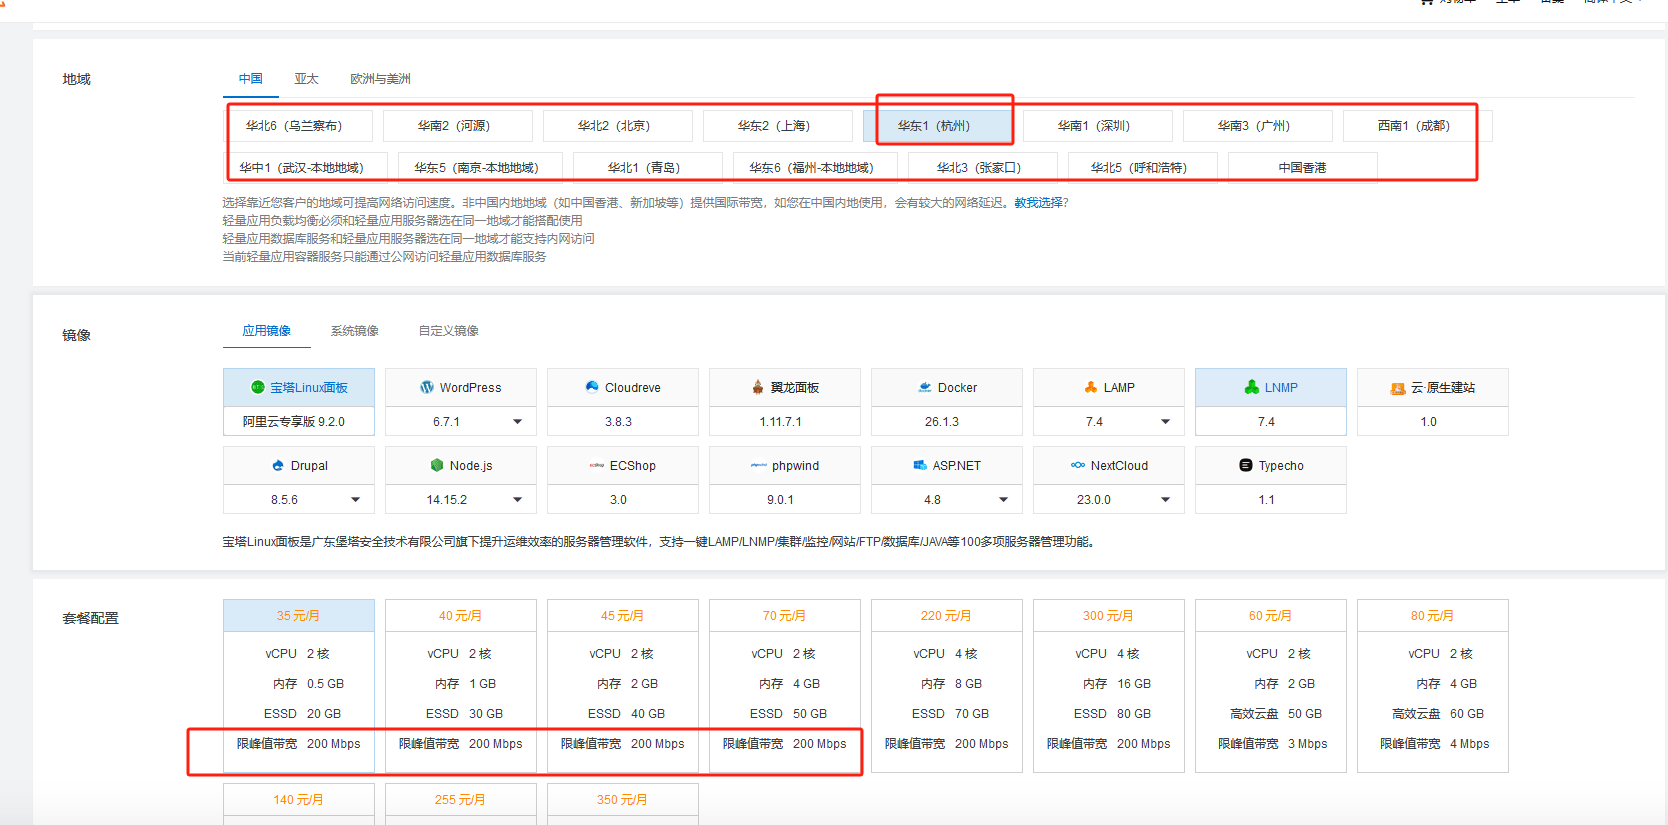Screen dimensions: 1668x825
Task: Click the ECShop logo icon
Action: (x=597, y=465)
